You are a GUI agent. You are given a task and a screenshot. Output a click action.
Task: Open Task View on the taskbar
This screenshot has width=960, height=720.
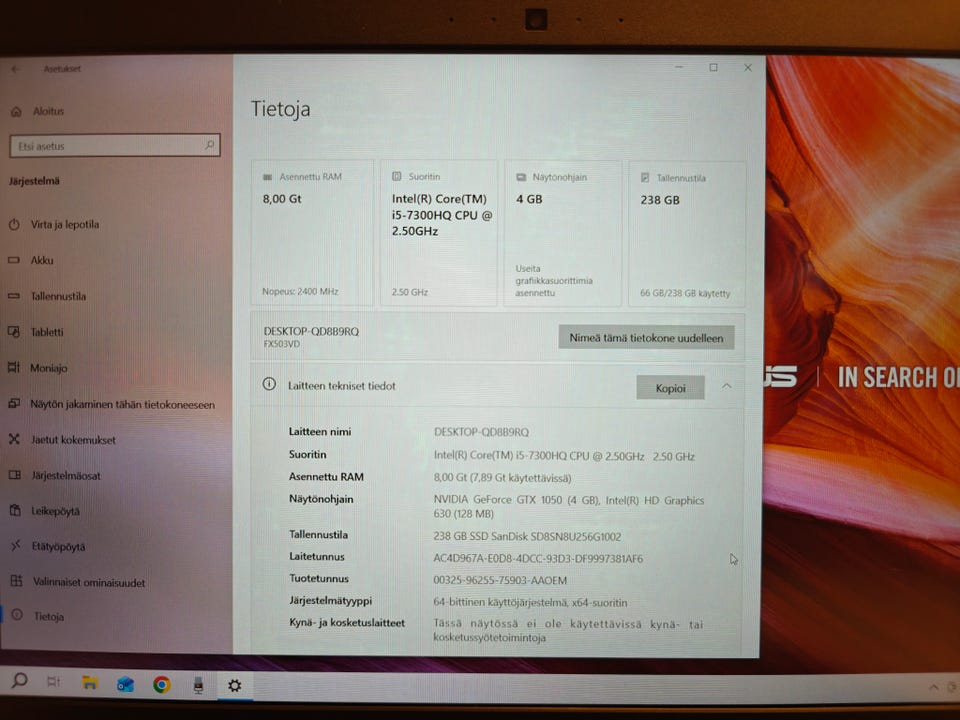coord(54,681)
